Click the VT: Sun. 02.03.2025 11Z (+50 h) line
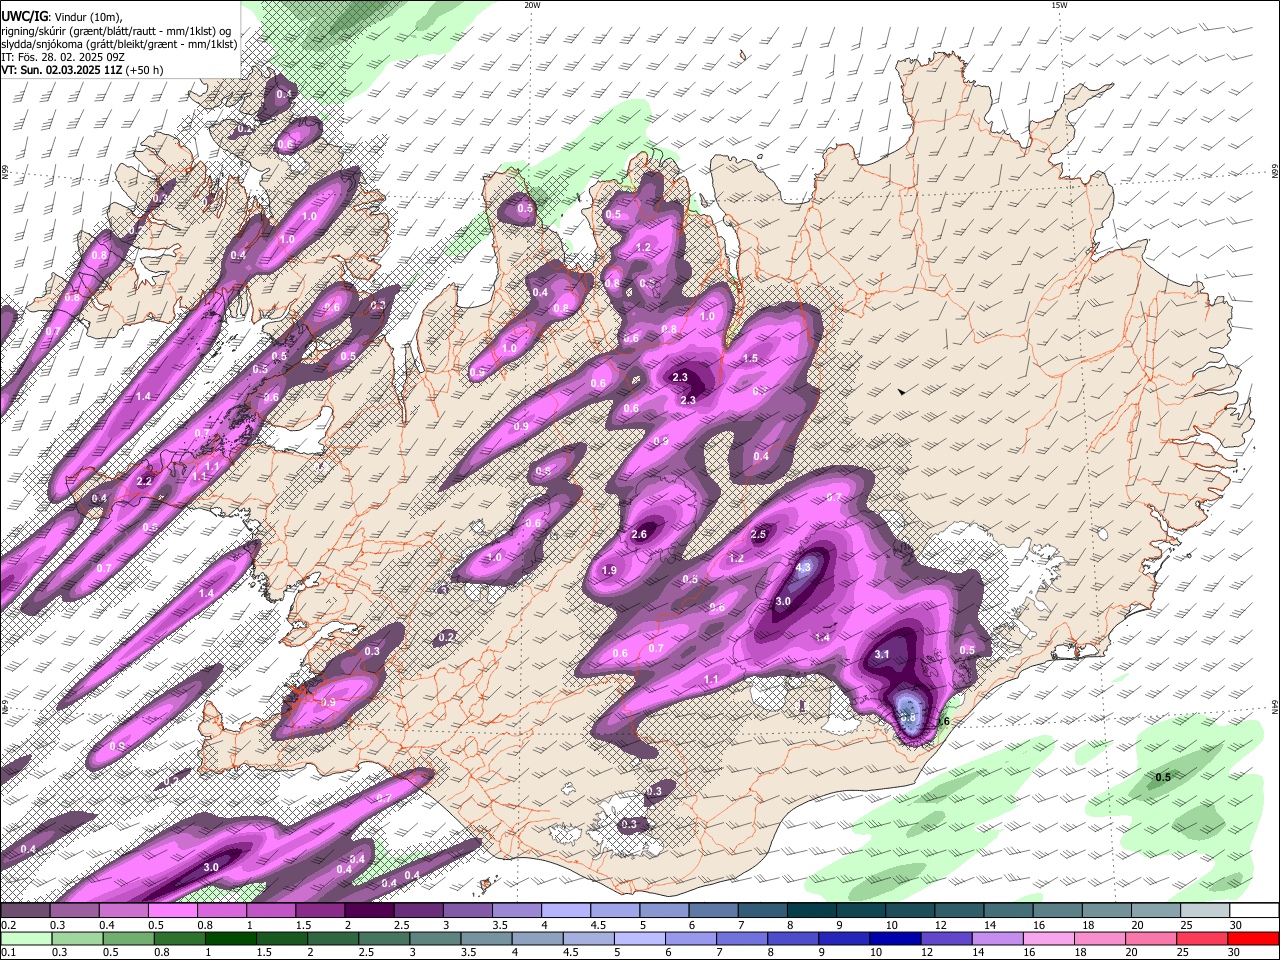The width and height of the screenshot is (1280, 960). point(82,70)
